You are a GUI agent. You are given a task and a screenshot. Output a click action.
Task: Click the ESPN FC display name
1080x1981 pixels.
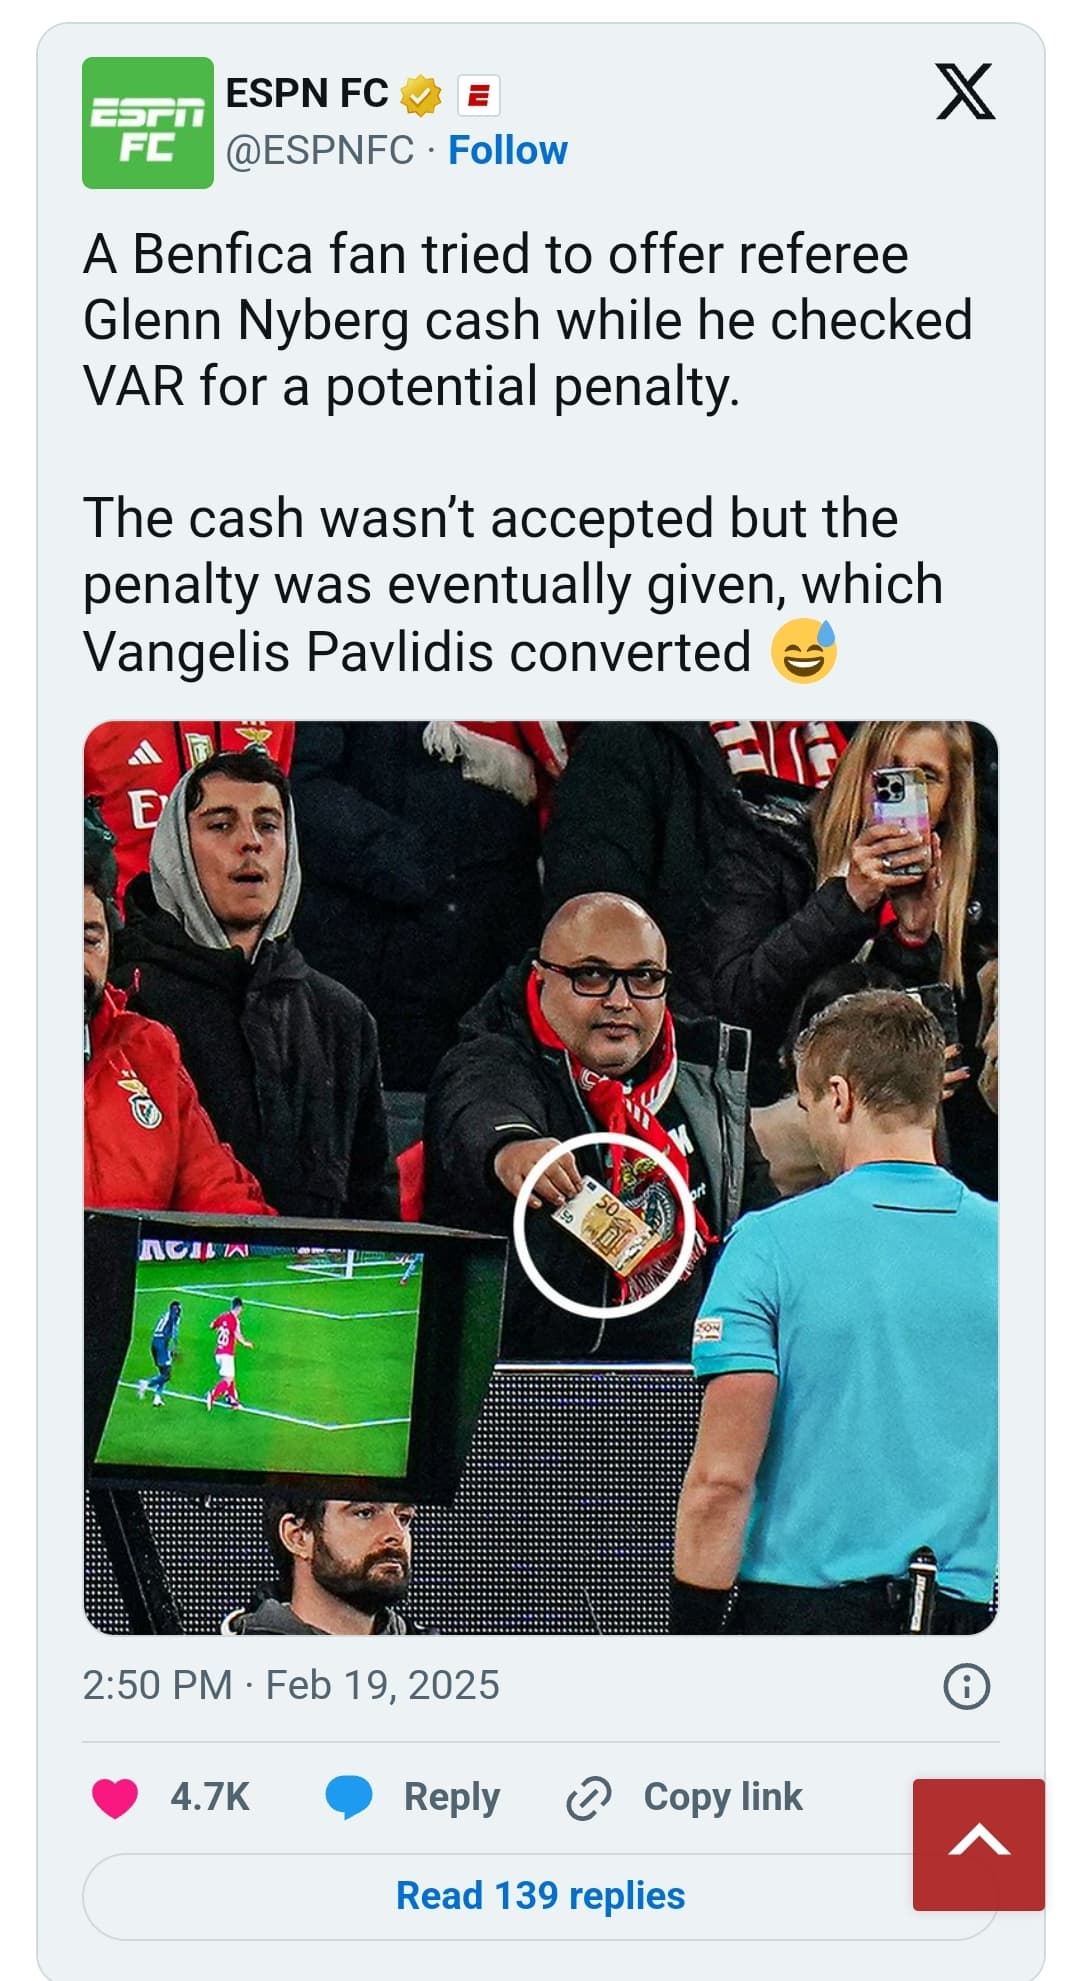point(307,93)
